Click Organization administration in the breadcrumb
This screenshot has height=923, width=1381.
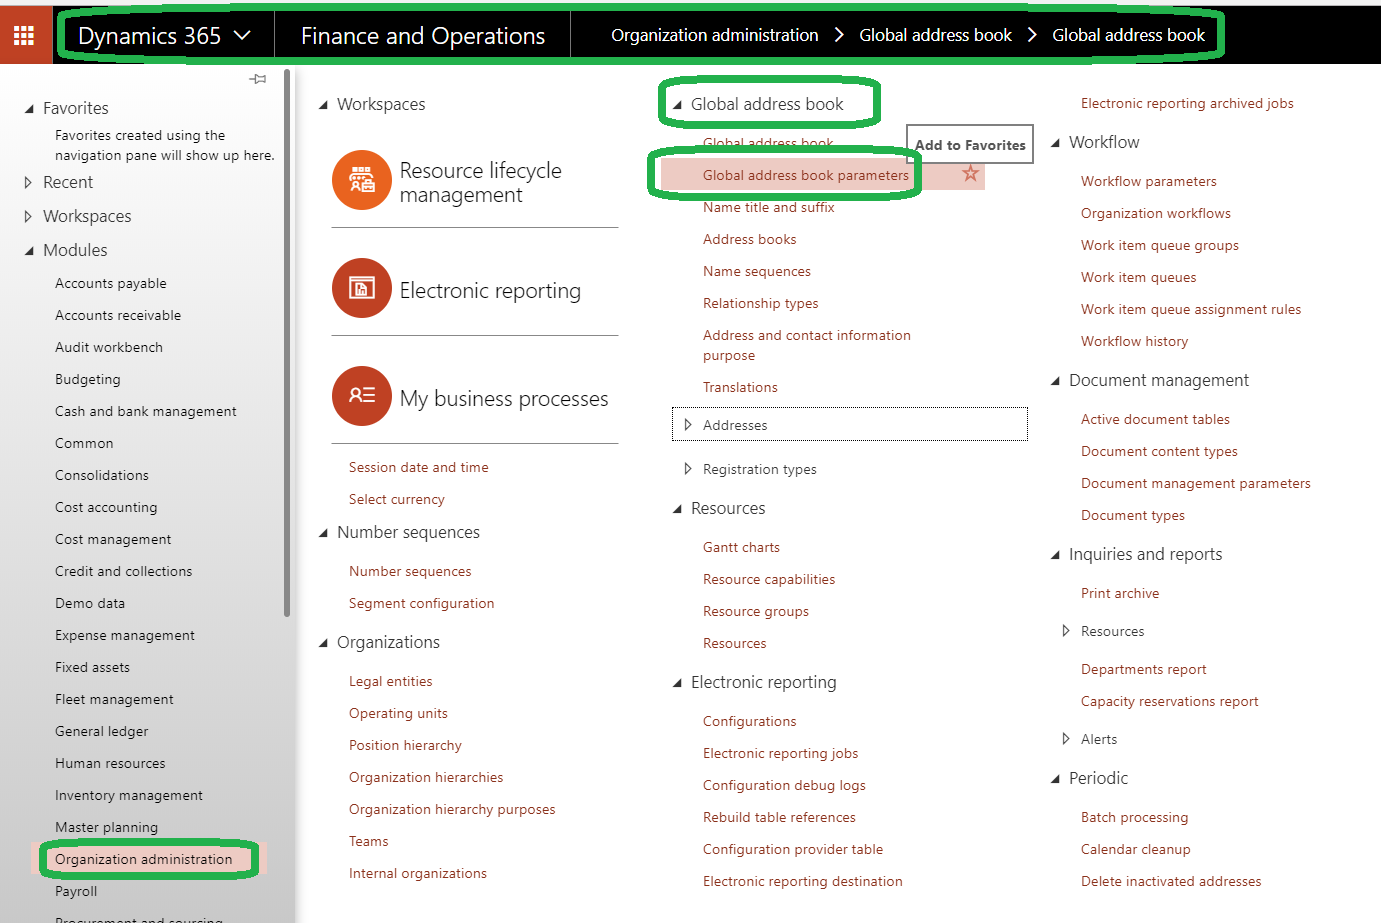click(715, 35)
